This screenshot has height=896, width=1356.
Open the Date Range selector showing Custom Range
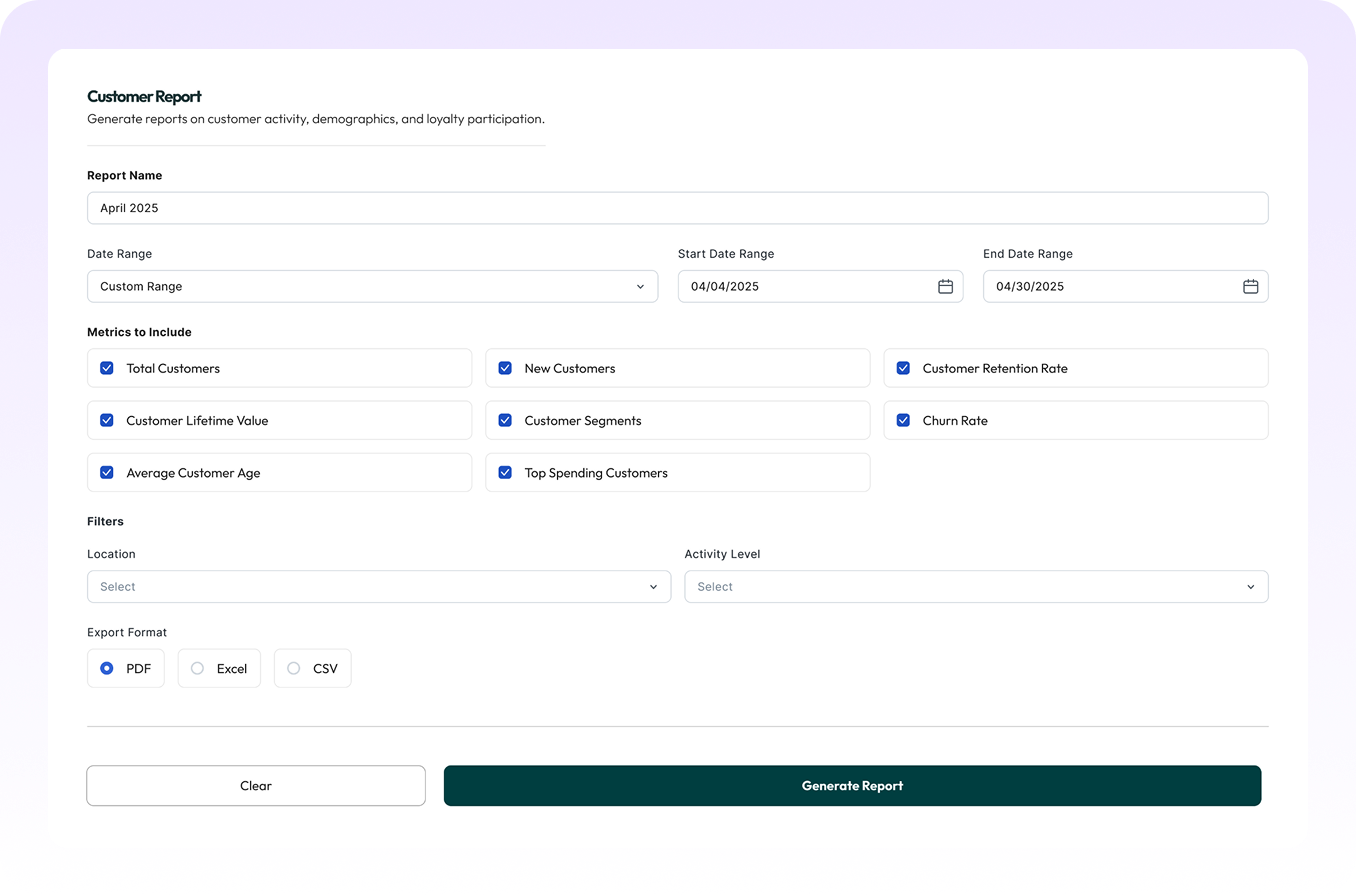(x=372, y=286)
